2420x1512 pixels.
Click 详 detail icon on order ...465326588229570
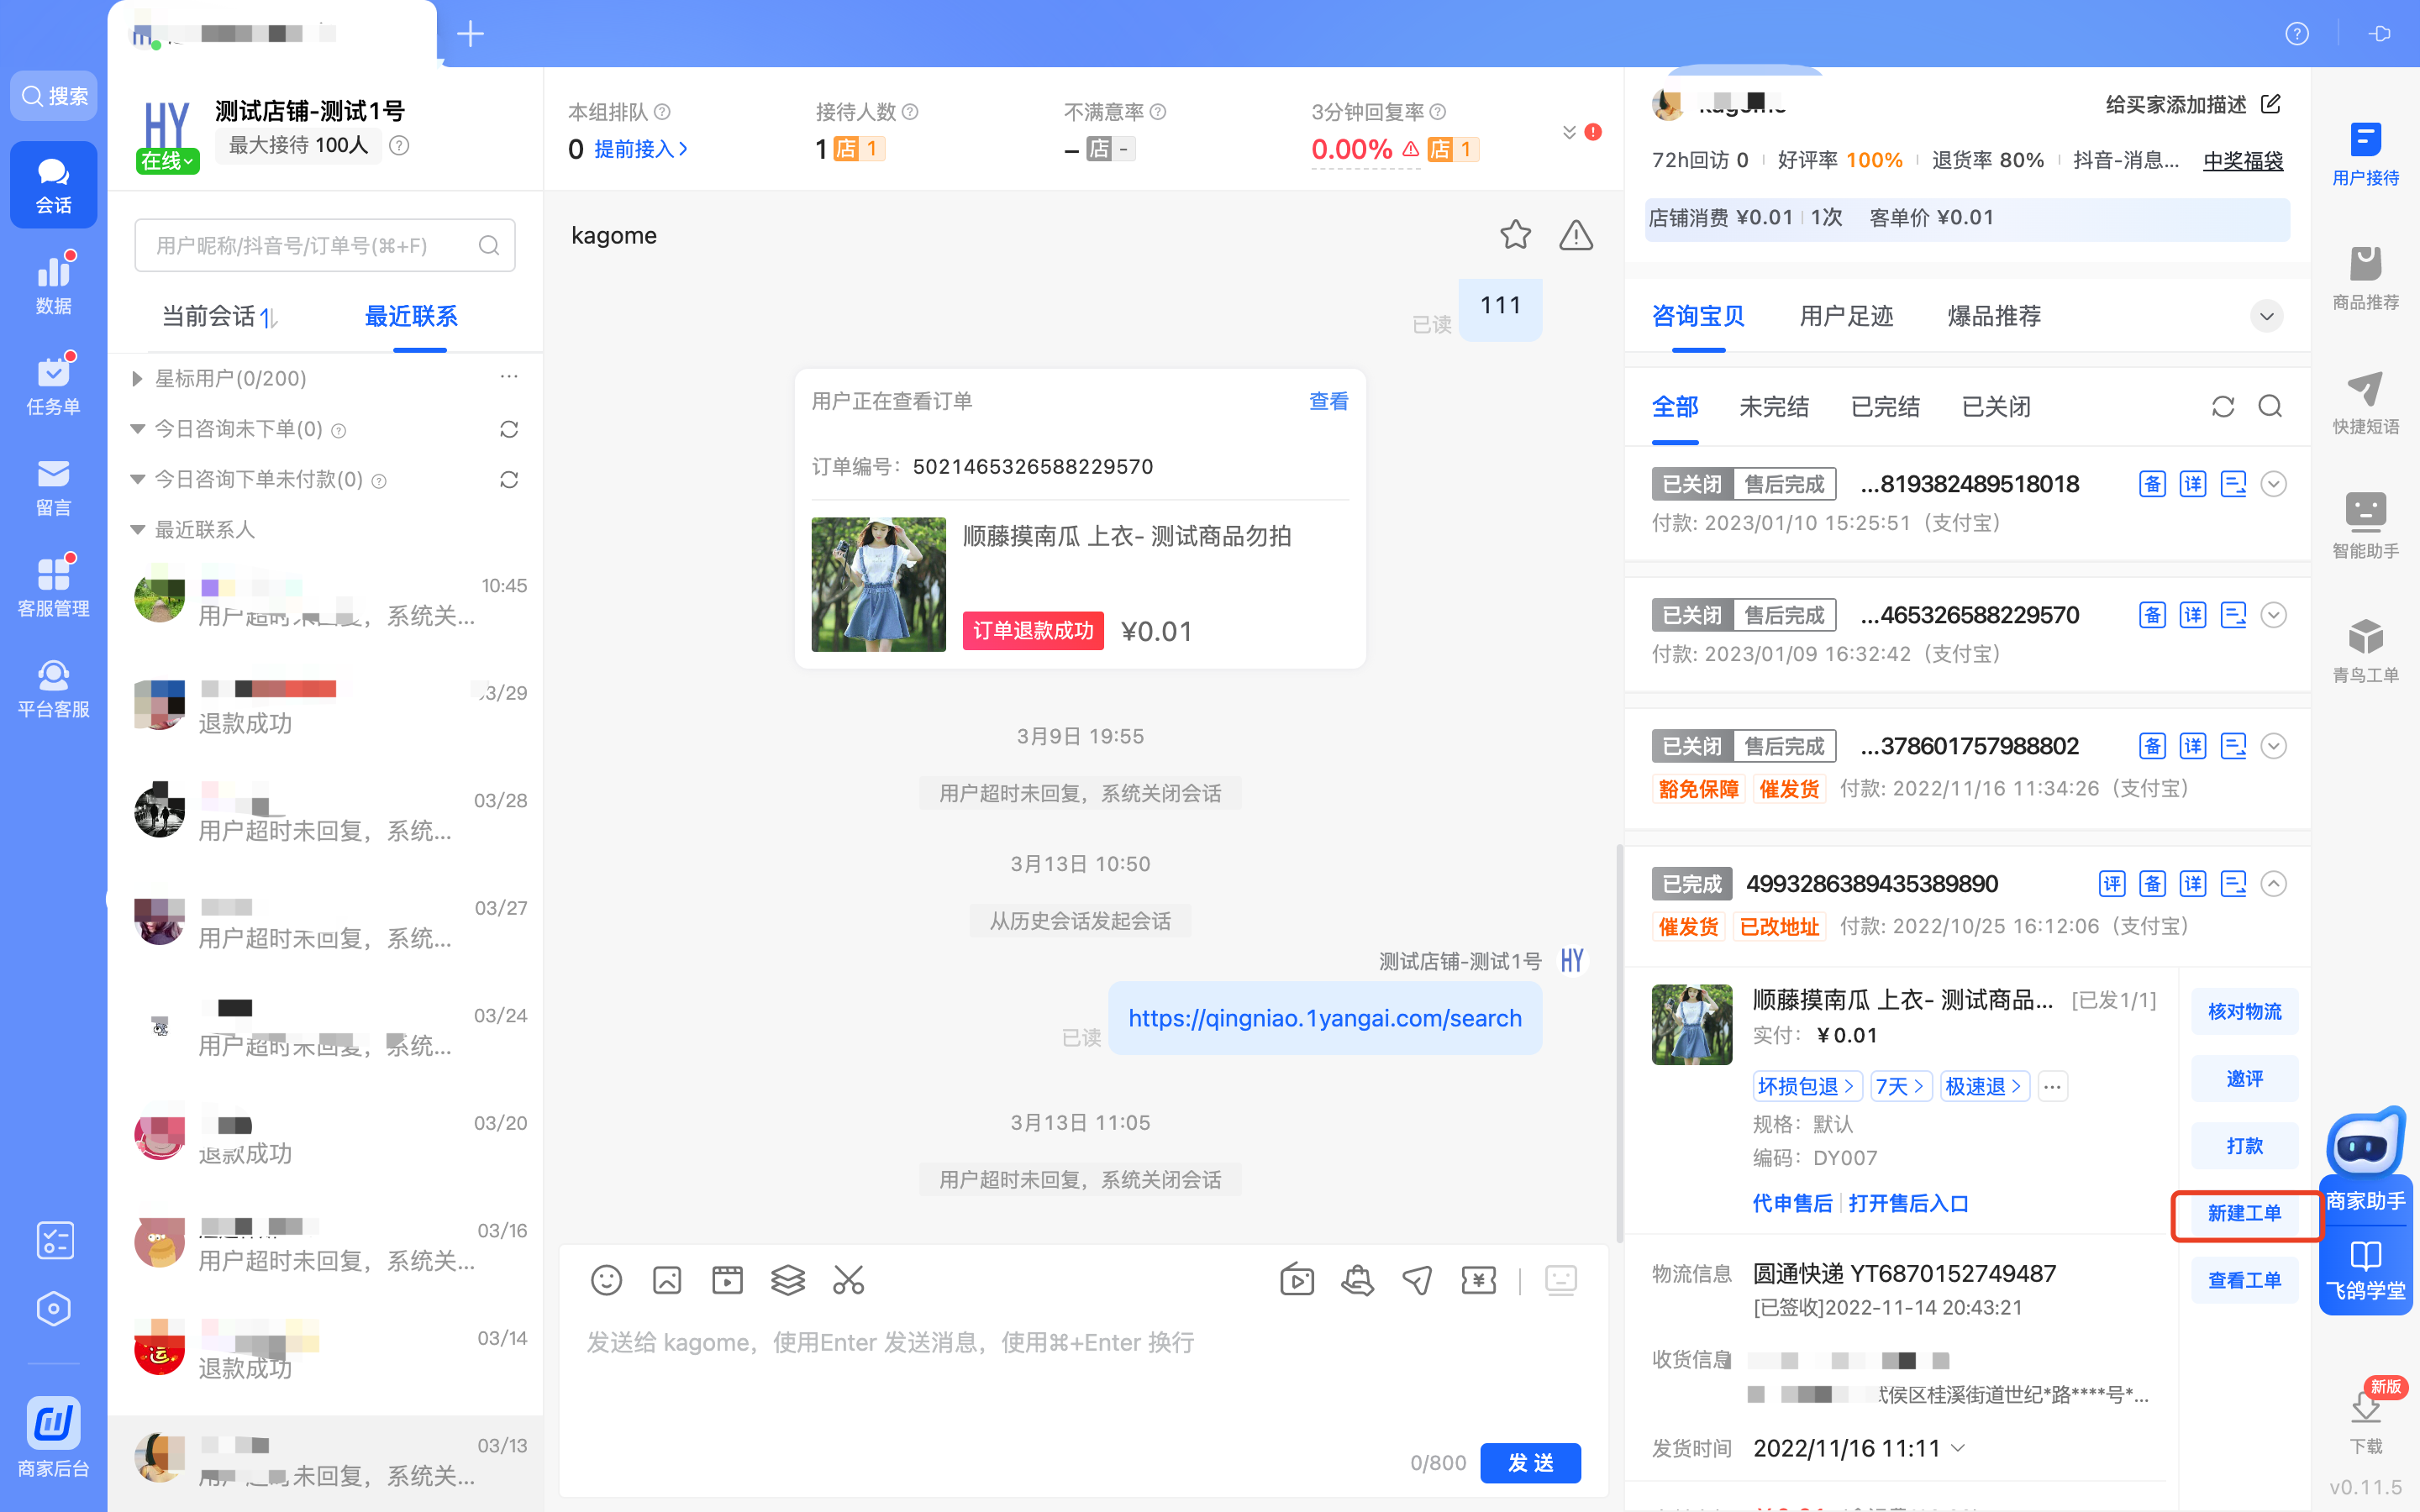coord(2193,616)
